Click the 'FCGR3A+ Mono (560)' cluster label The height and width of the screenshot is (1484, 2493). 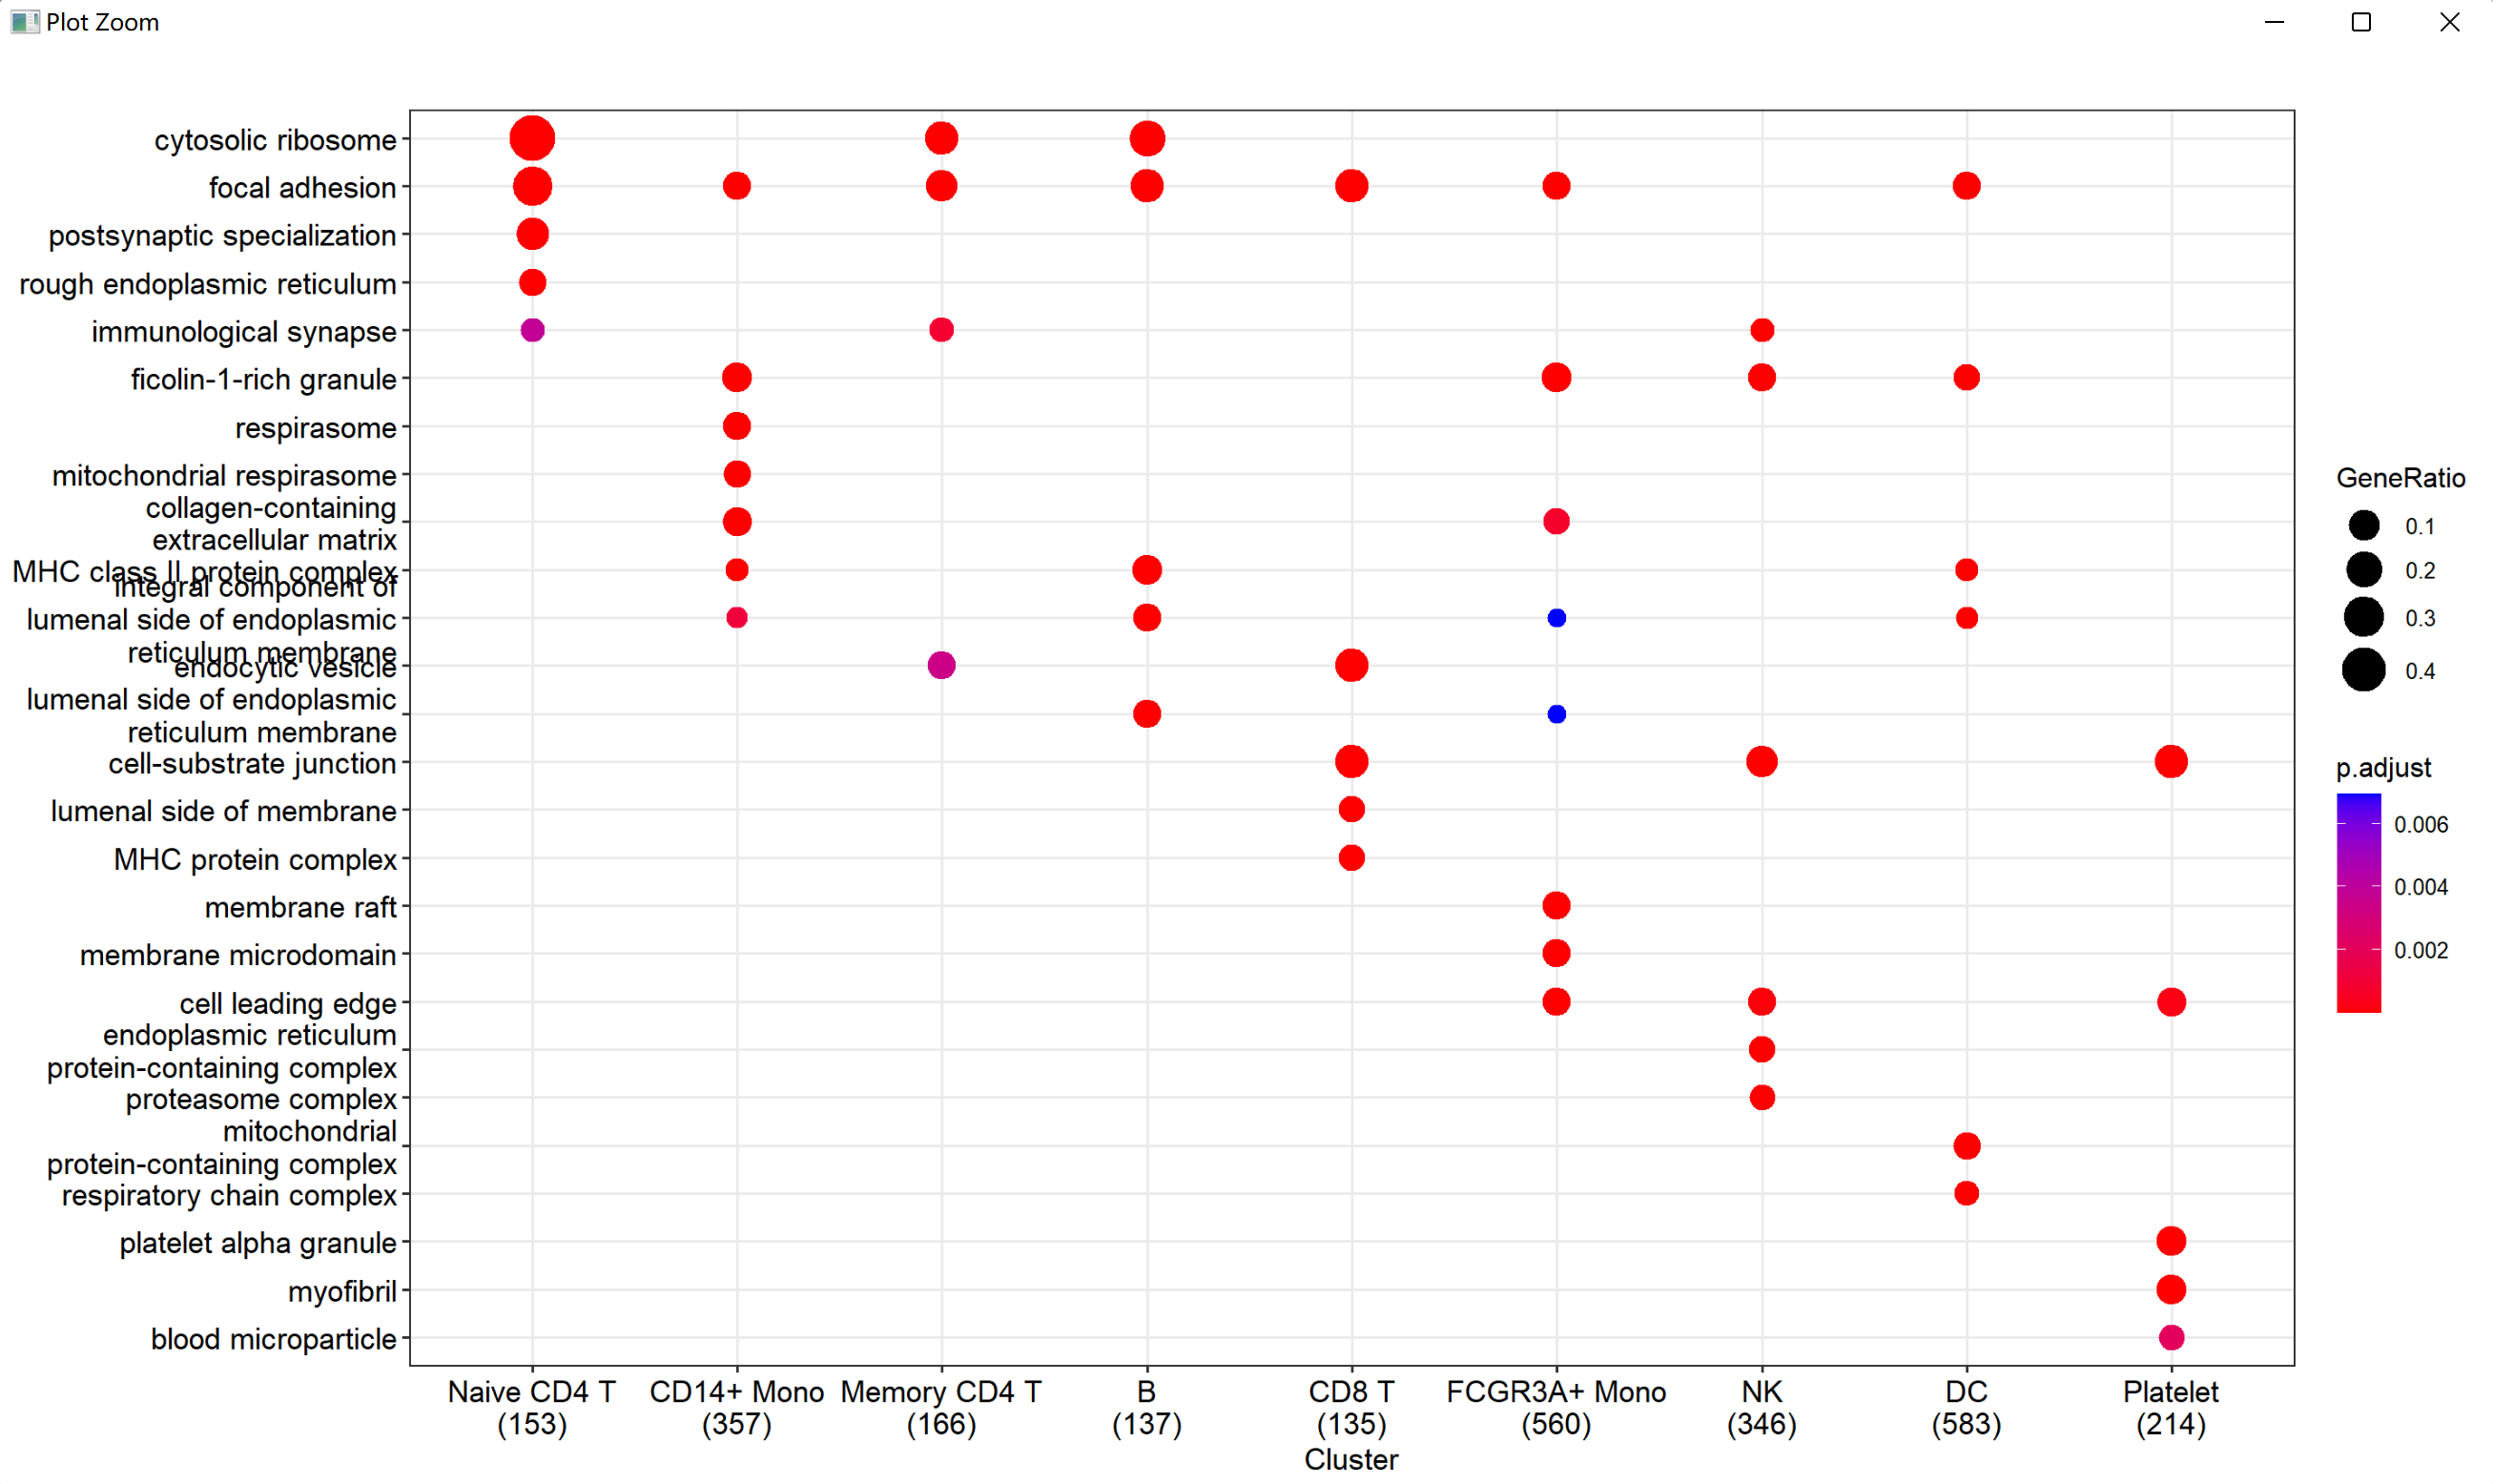tap(1556, 1407)
